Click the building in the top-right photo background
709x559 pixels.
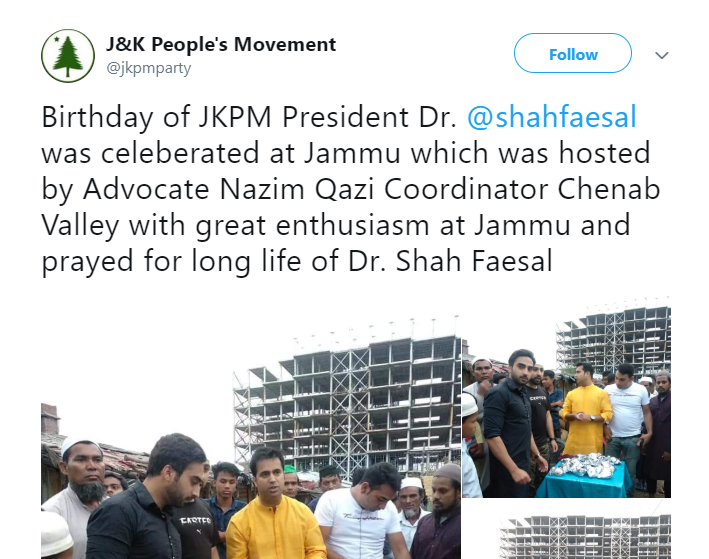pos(613,339)
